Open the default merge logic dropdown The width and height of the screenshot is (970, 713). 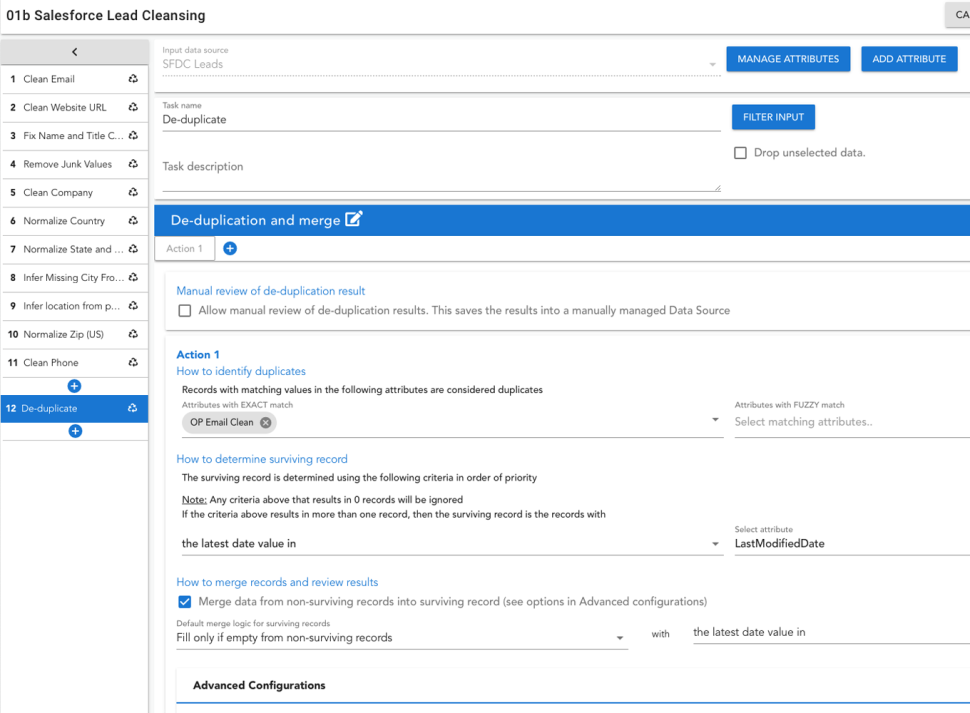click(400, 637)
